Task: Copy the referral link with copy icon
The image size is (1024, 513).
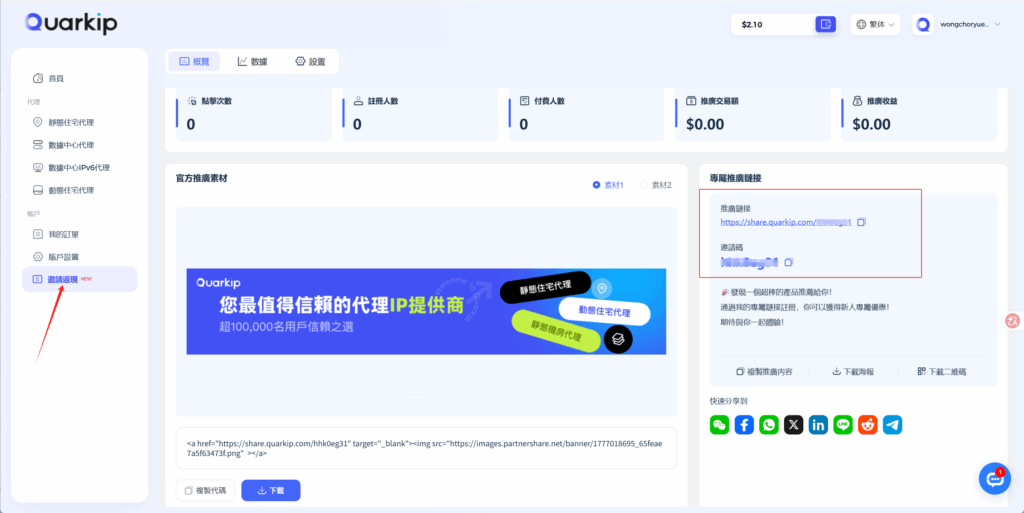Action: [861, 222]
